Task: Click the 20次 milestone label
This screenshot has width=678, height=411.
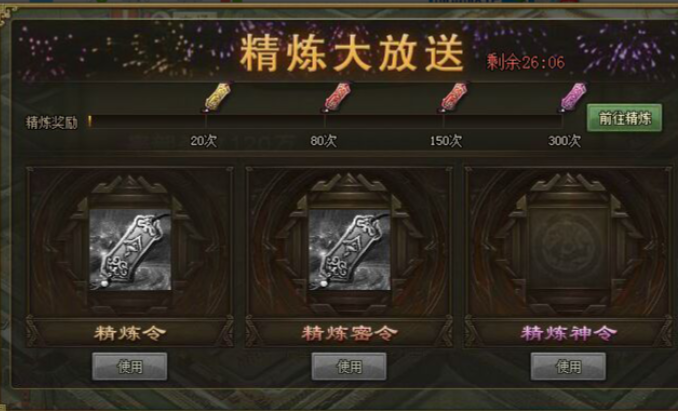Action: click(x=204, y=141)
